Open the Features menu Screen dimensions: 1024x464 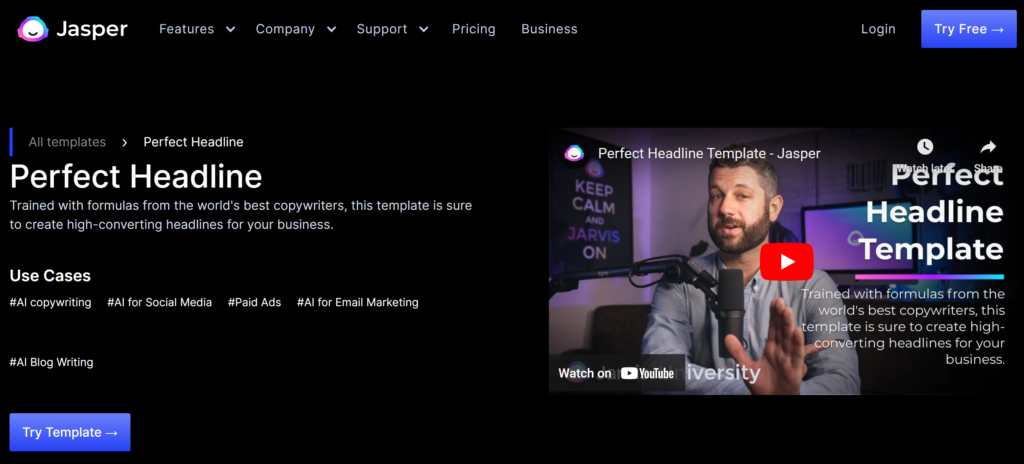click(187, 29)
